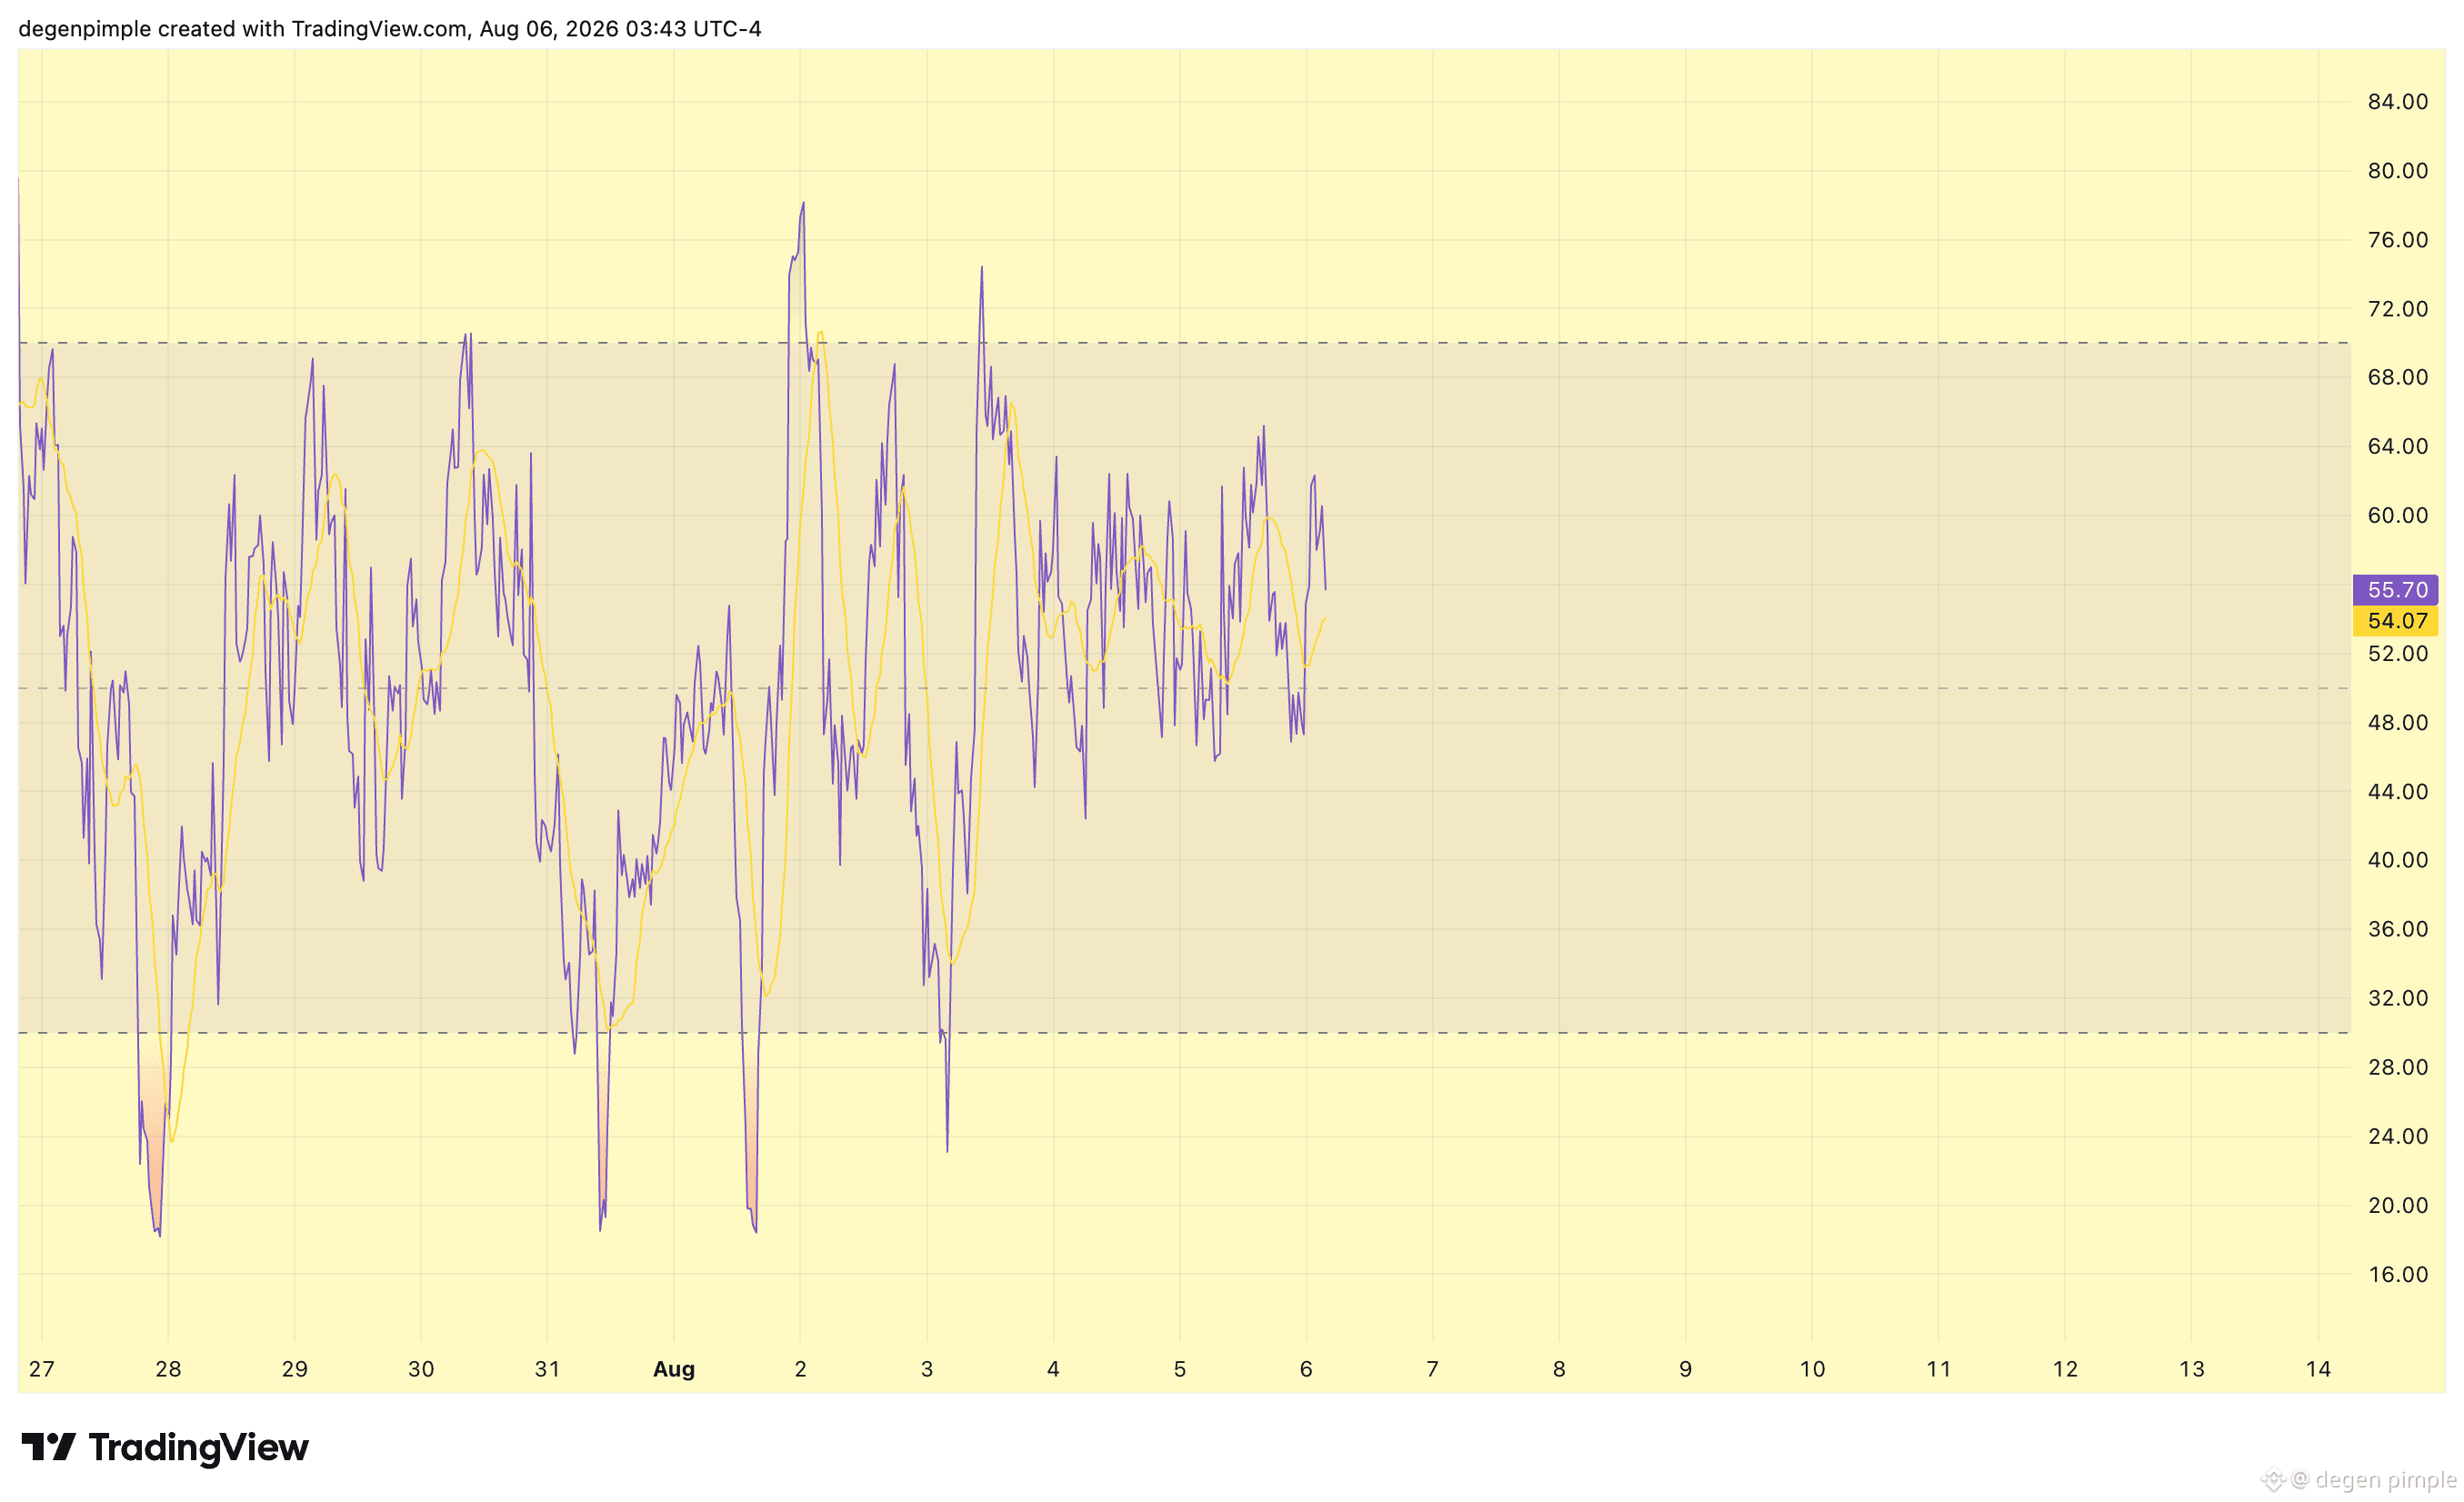Image resolution: width=2464 pixels, height=1502 pixels.
Task: Select the Aug month label on time axis
Action: click(674, 1369)
